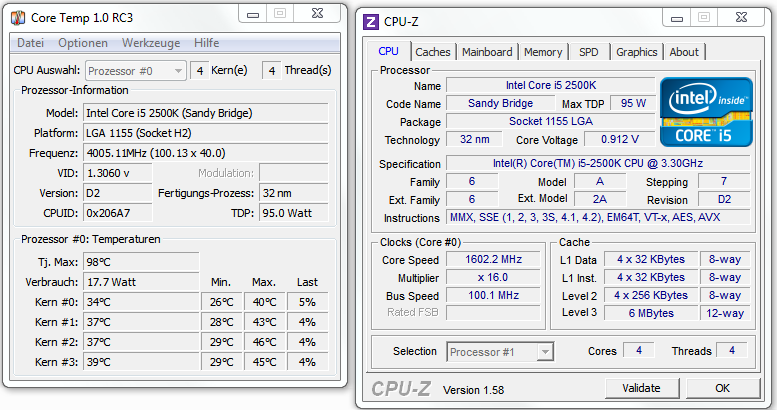Expand the Processor #1 Selection dropdown in CPU-Z

coord(500,352)
